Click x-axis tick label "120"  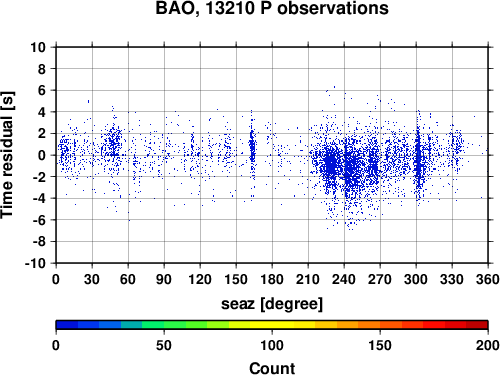[200, 279]
